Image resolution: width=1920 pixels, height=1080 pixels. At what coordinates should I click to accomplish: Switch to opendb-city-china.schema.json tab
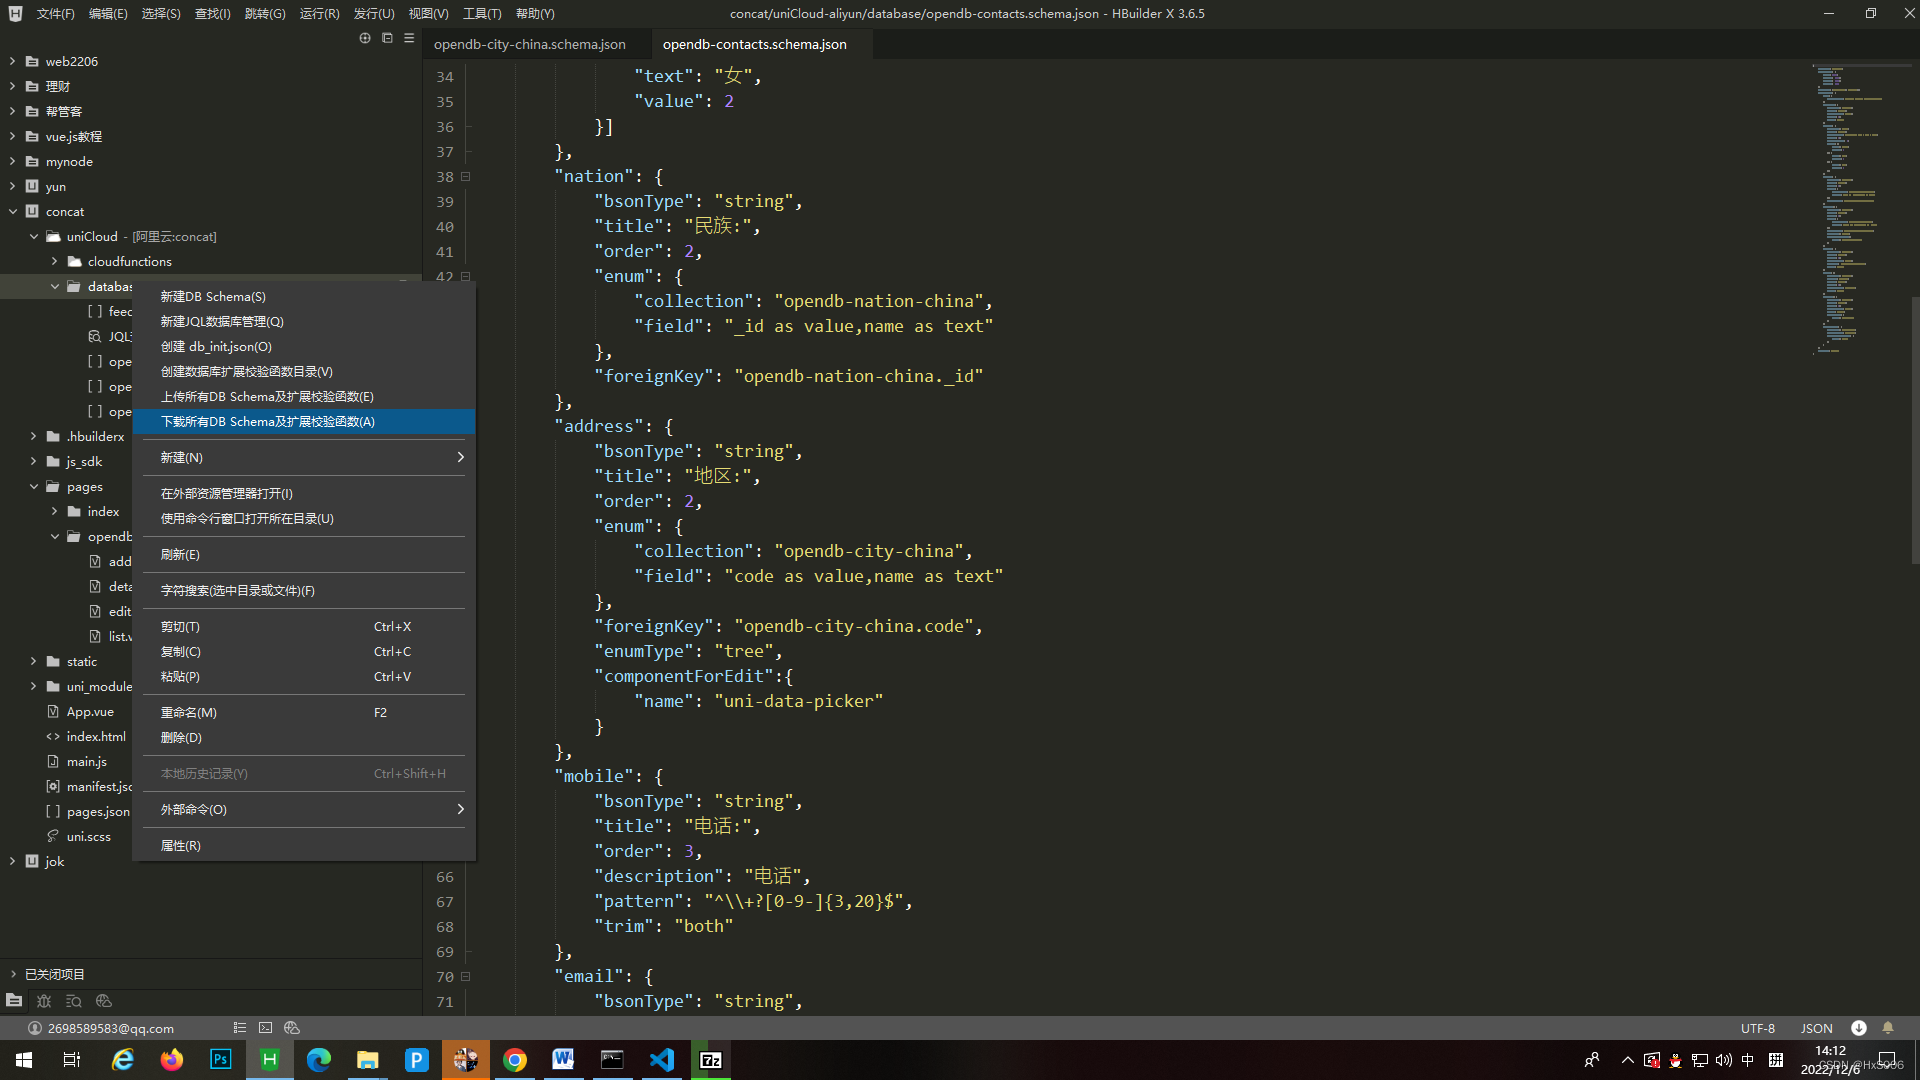point(529,44)
